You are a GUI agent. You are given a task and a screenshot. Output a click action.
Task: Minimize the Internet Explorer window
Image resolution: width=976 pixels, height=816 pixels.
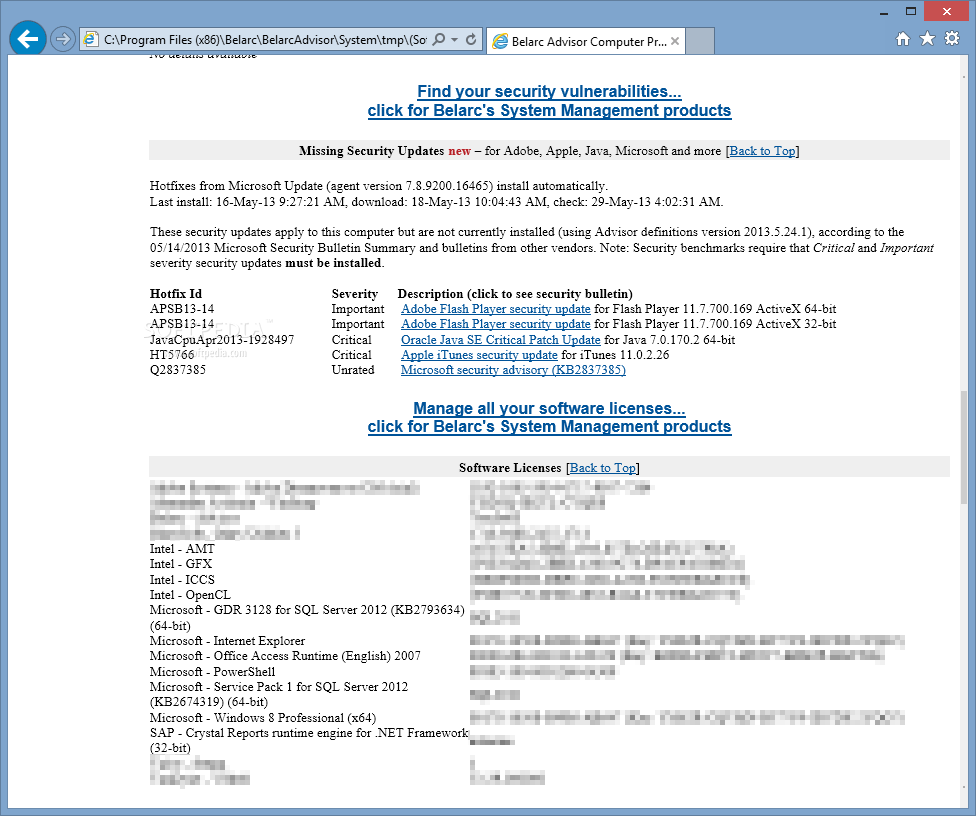tap(884, 11)
